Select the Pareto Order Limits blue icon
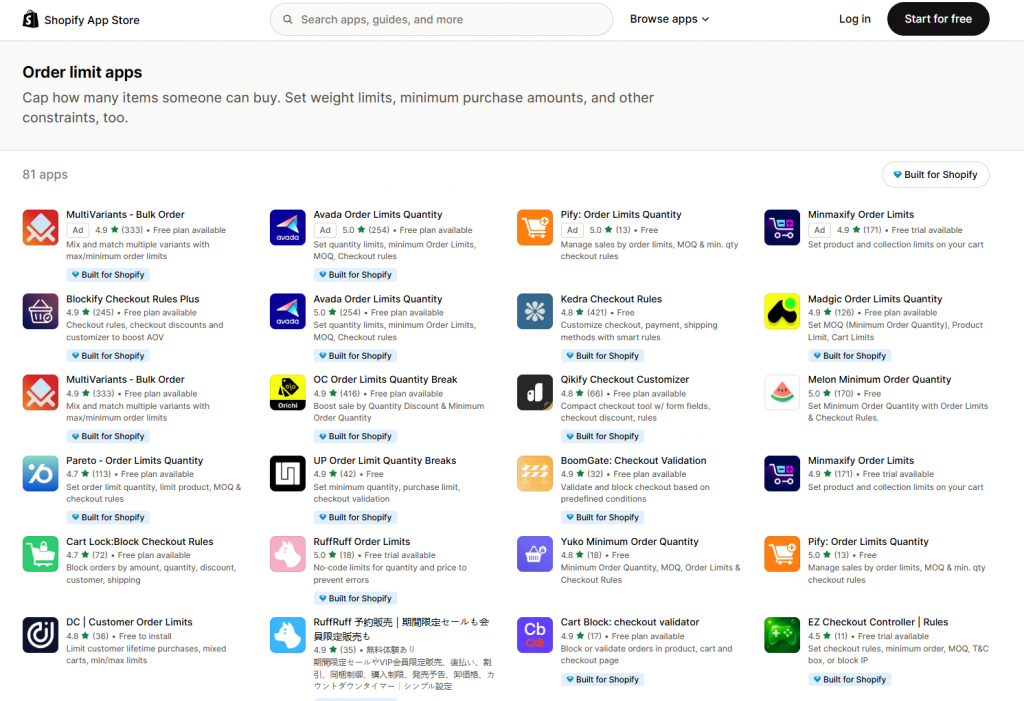1024x701 pixels. point(41,473)
